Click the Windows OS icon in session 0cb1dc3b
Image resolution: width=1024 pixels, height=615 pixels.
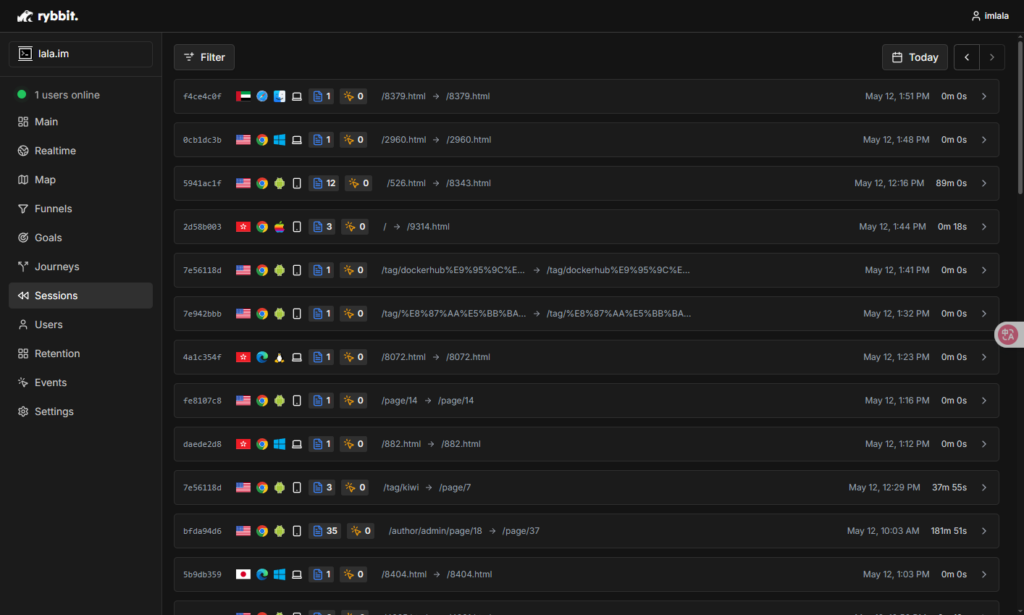(279, 140)
